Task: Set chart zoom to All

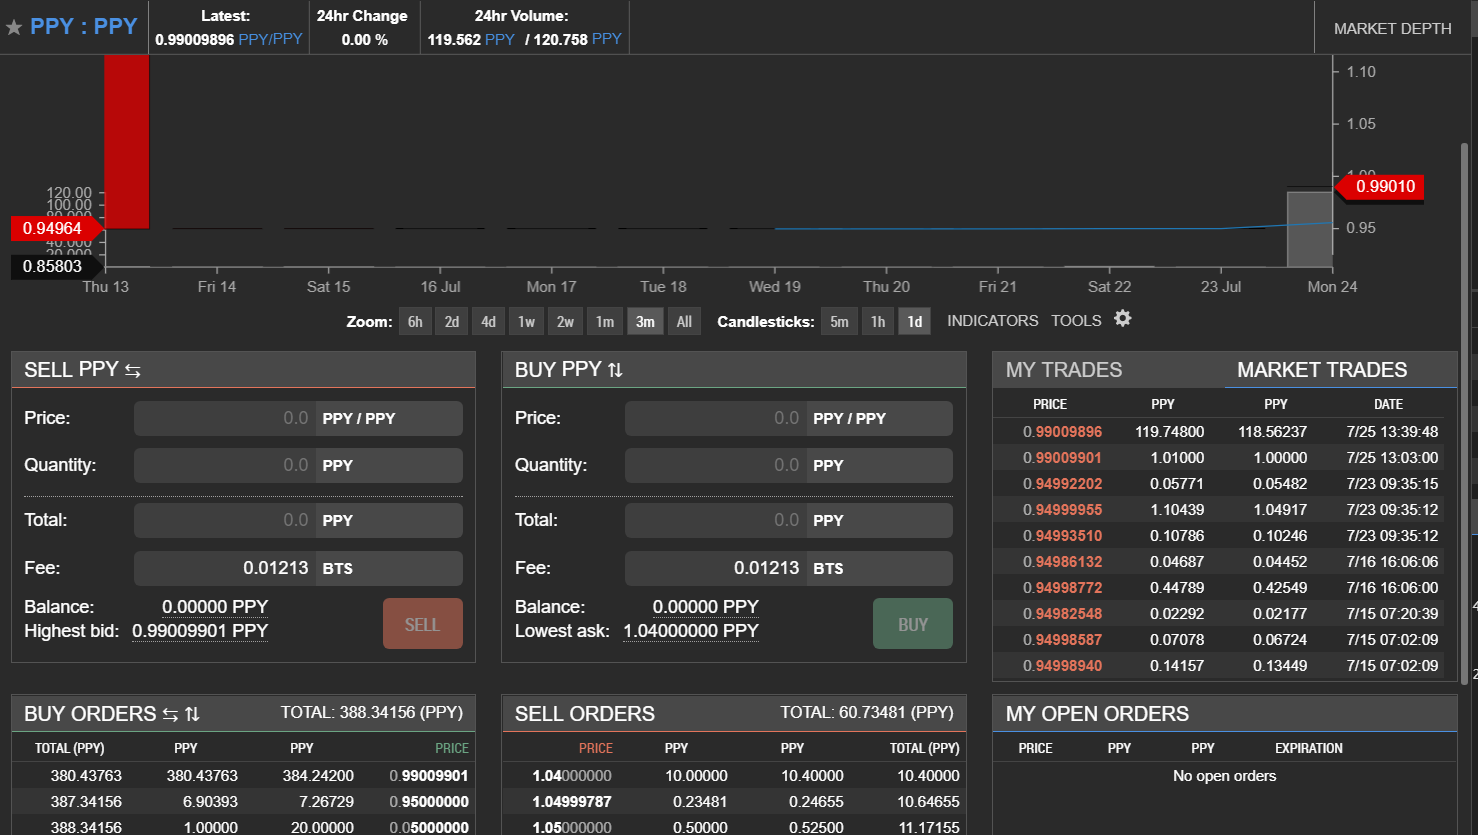Action: (684, 321)
